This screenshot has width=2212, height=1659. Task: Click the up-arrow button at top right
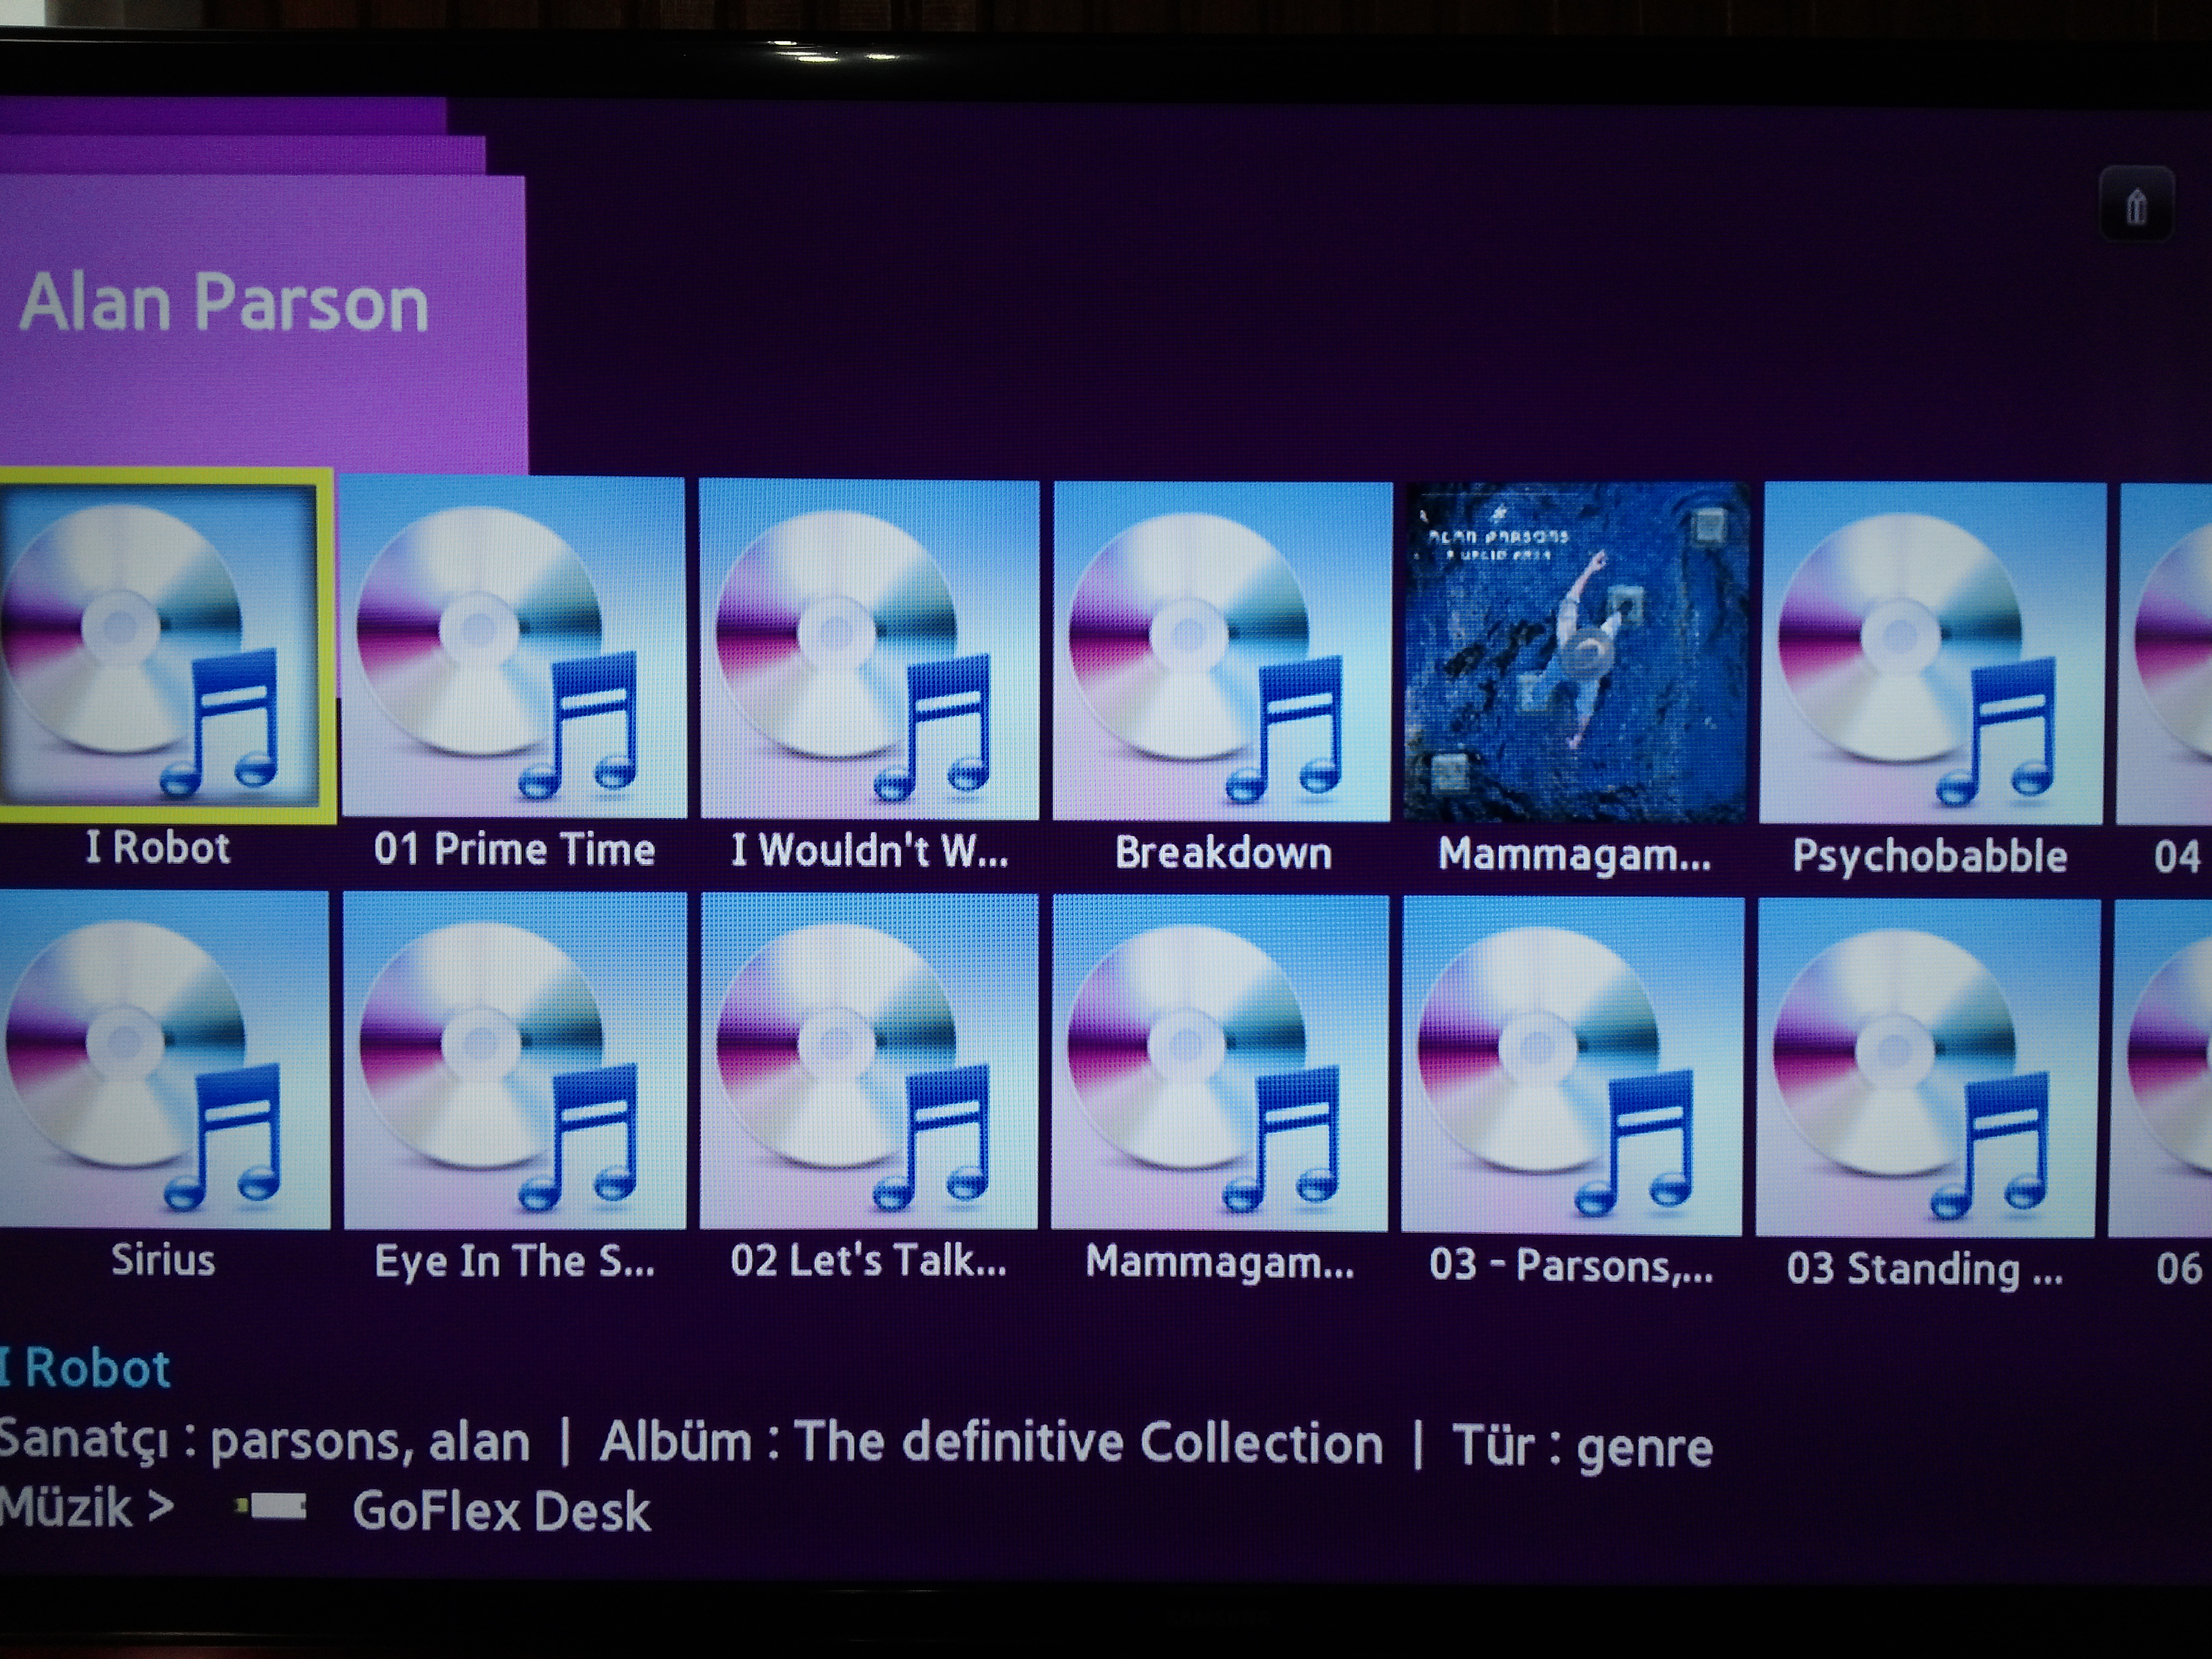tap(2136, 206)
